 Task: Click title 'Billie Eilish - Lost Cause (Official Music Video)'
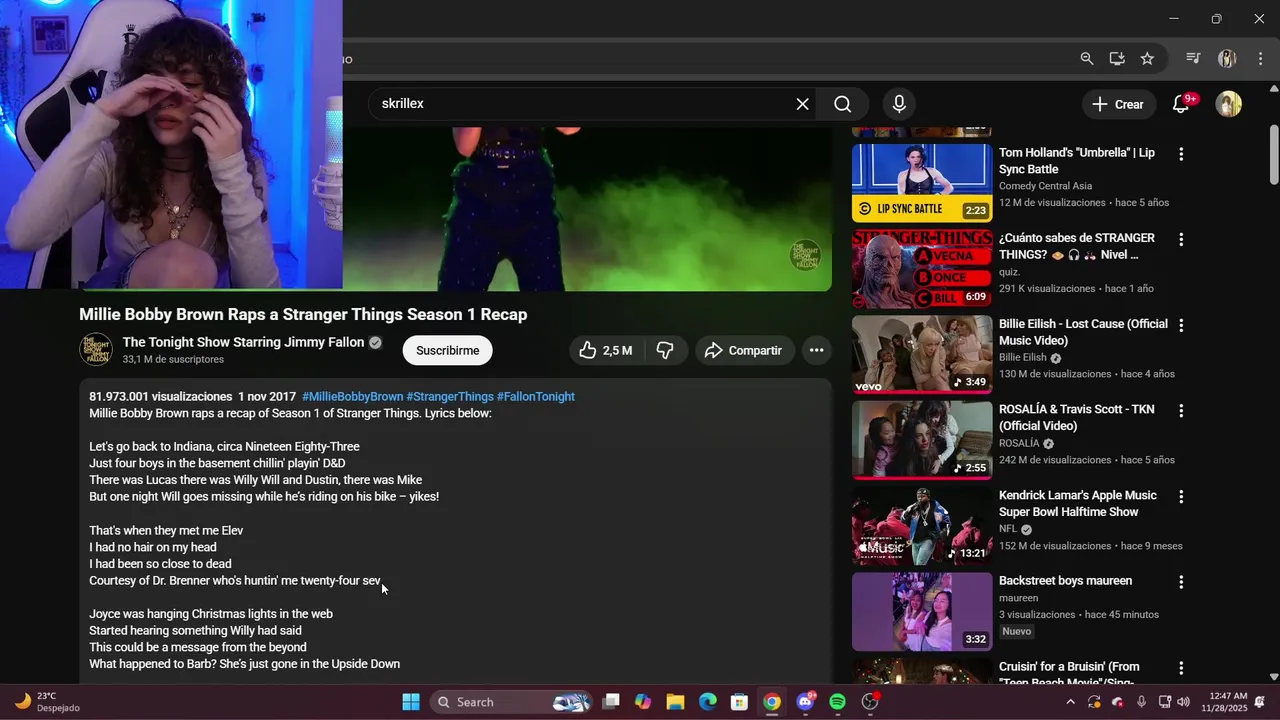(1083, 332)
